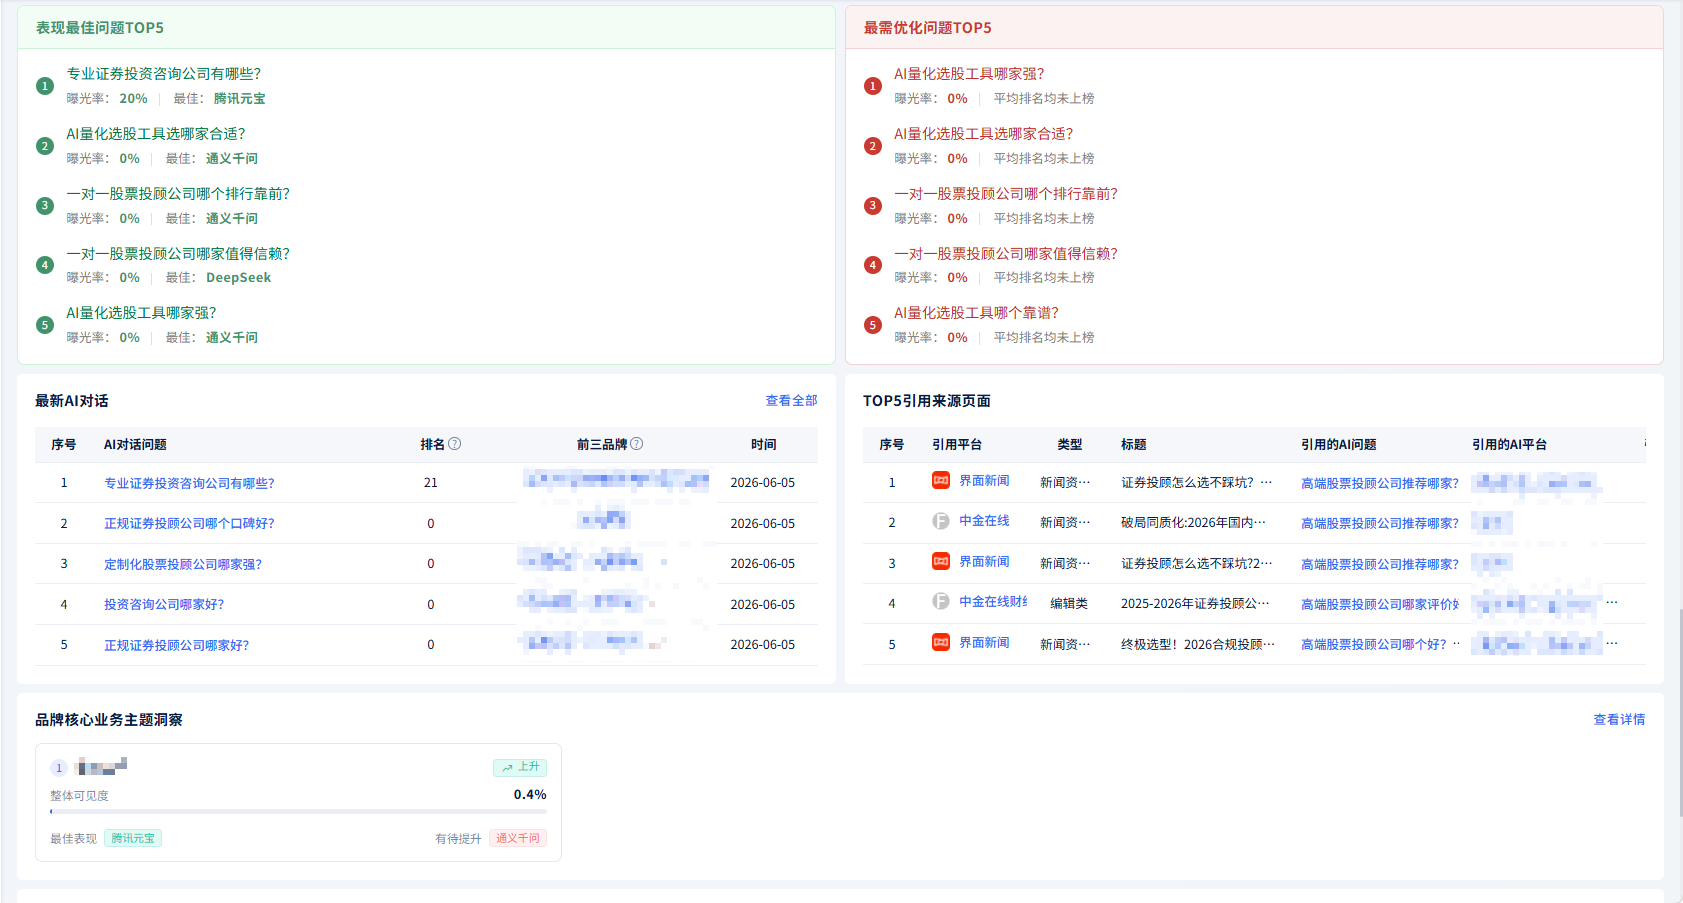Viewport: 1683px width, 903px height.
Task: Click 中金在线财经 logo icon in source row 4
Action: click(941, 601)
